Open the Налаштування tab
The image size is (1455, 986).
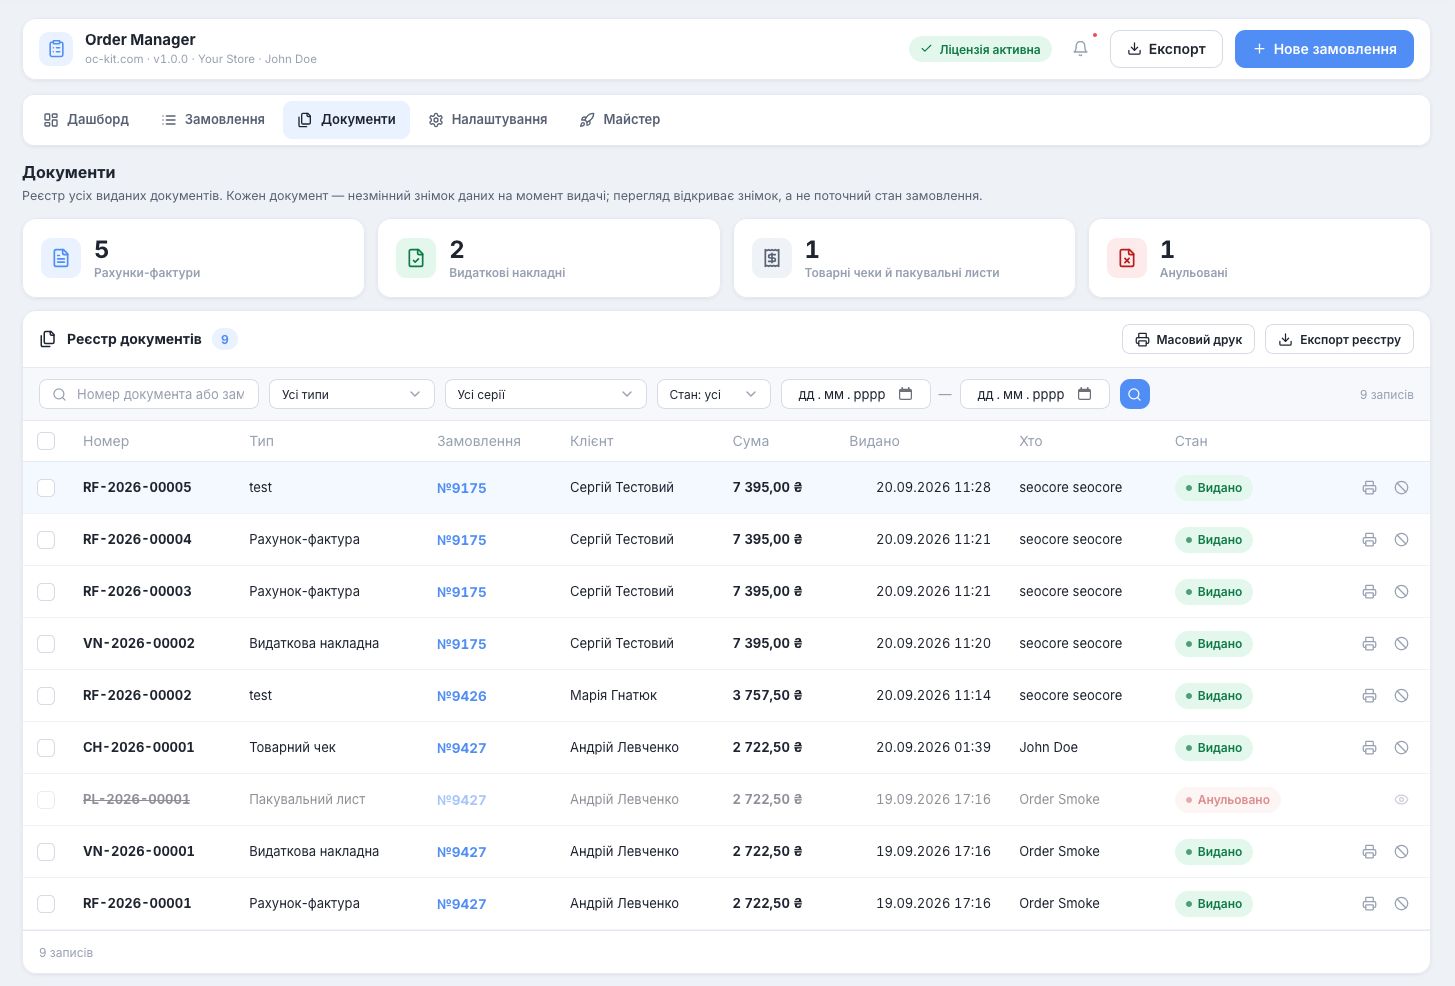click(x=488, y=120)
